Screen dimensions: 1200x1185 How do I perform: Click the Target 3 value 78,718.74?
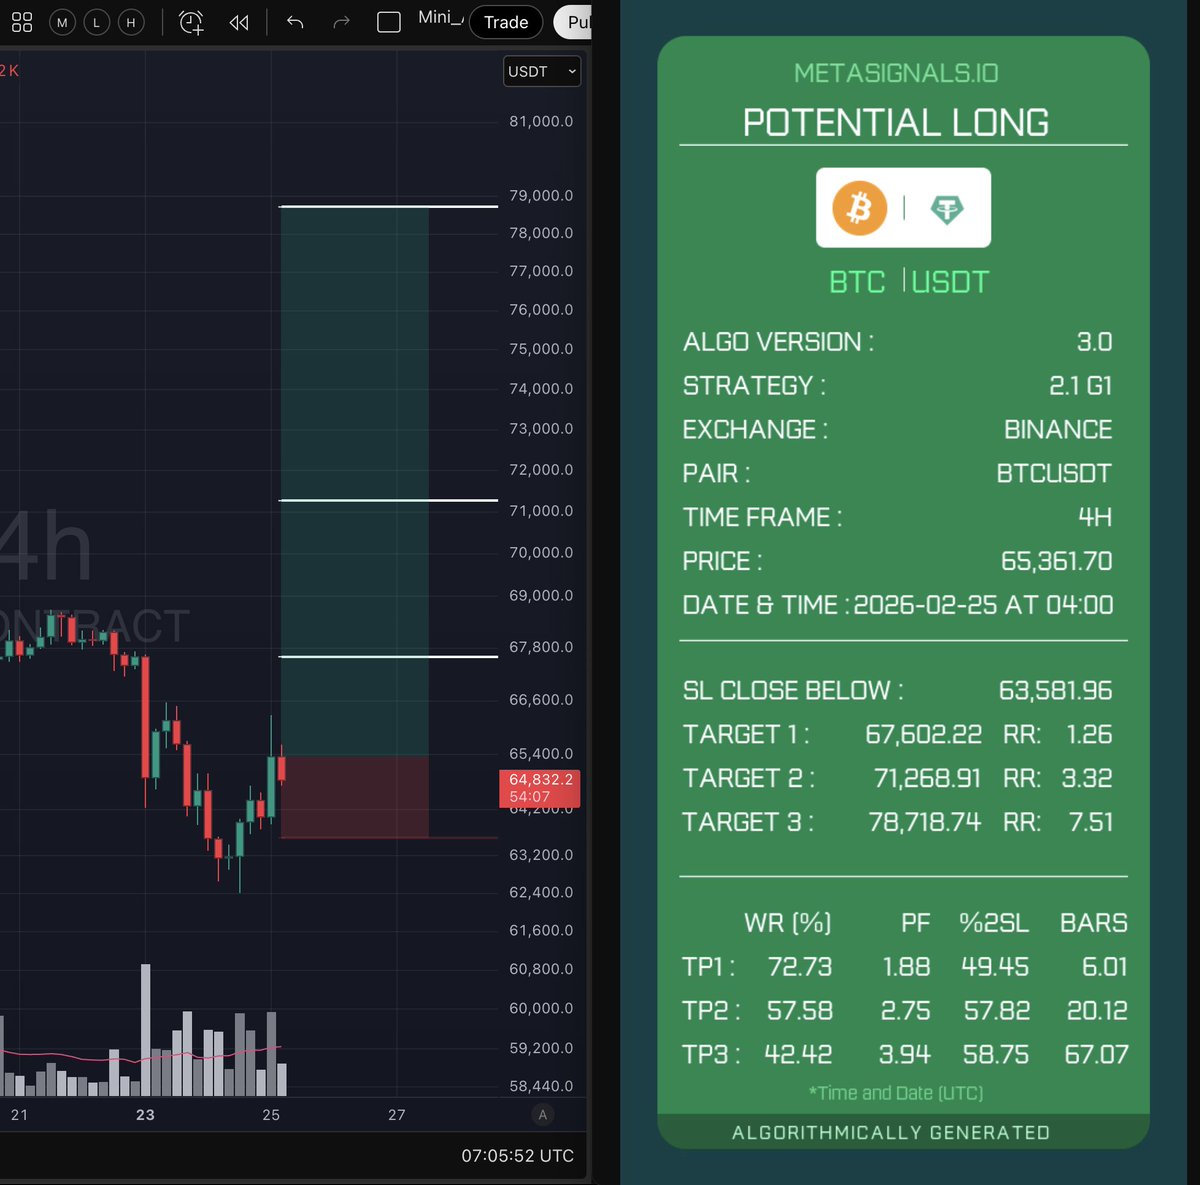point(924,822)
